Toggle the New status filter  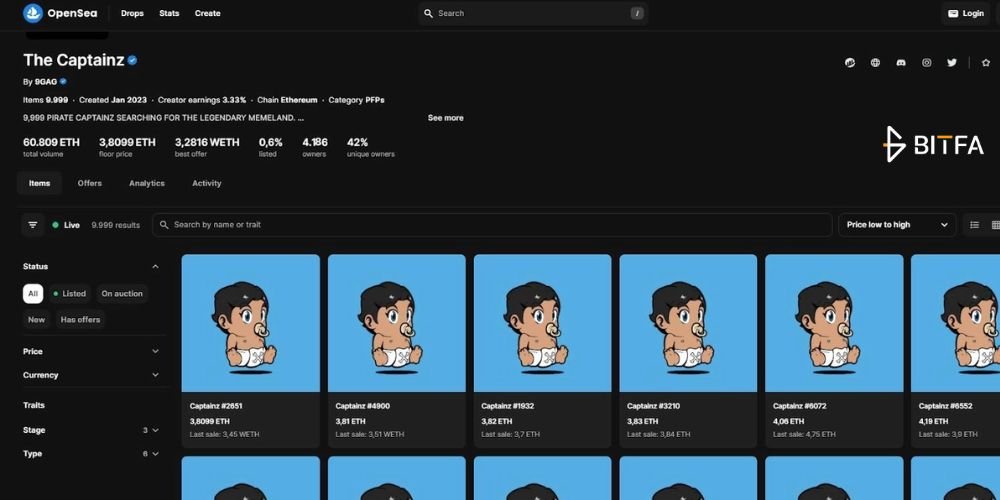(x=36, y=320)
